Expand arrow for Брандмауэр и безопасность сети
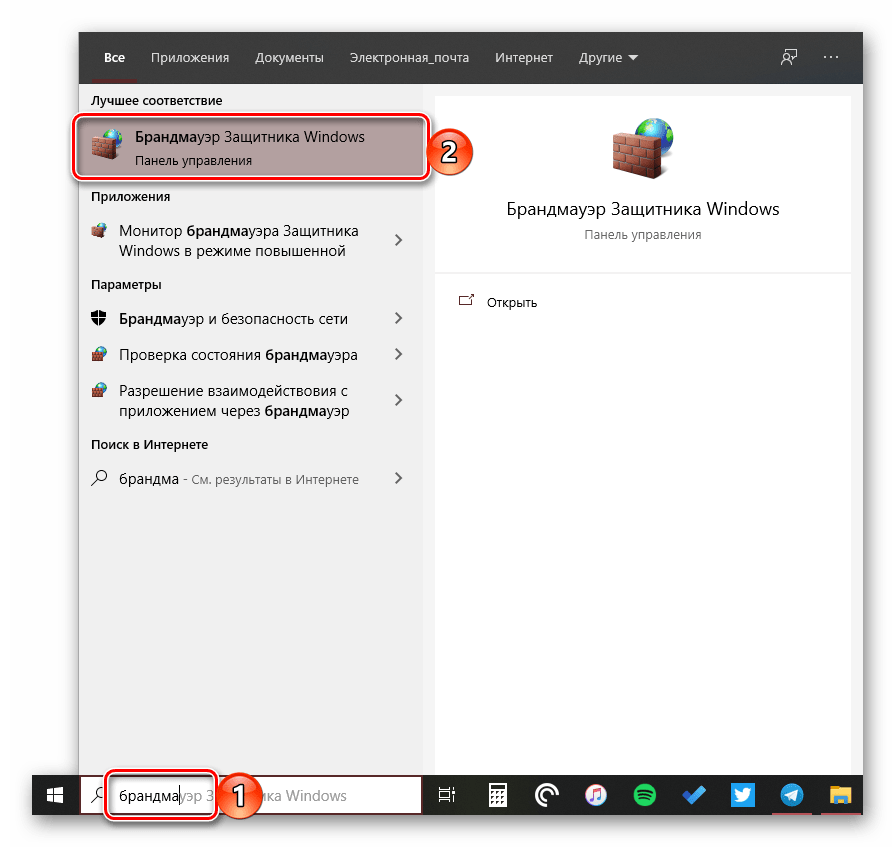895x847 pixels. click(x=399, y=319)
